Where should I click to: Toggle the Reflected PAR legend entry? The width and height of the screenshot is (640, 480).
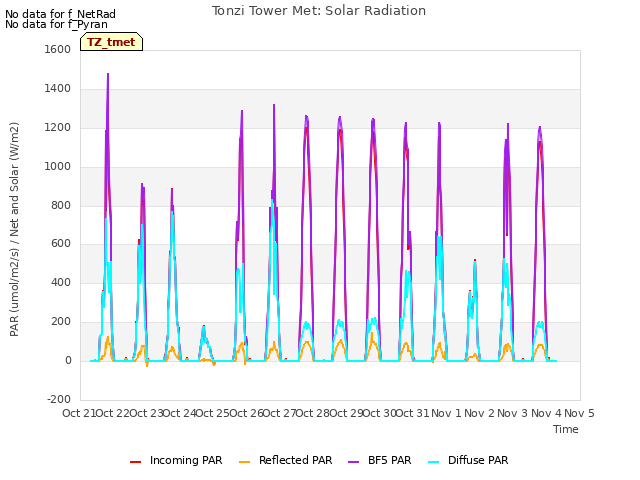(x=285, y=460)
